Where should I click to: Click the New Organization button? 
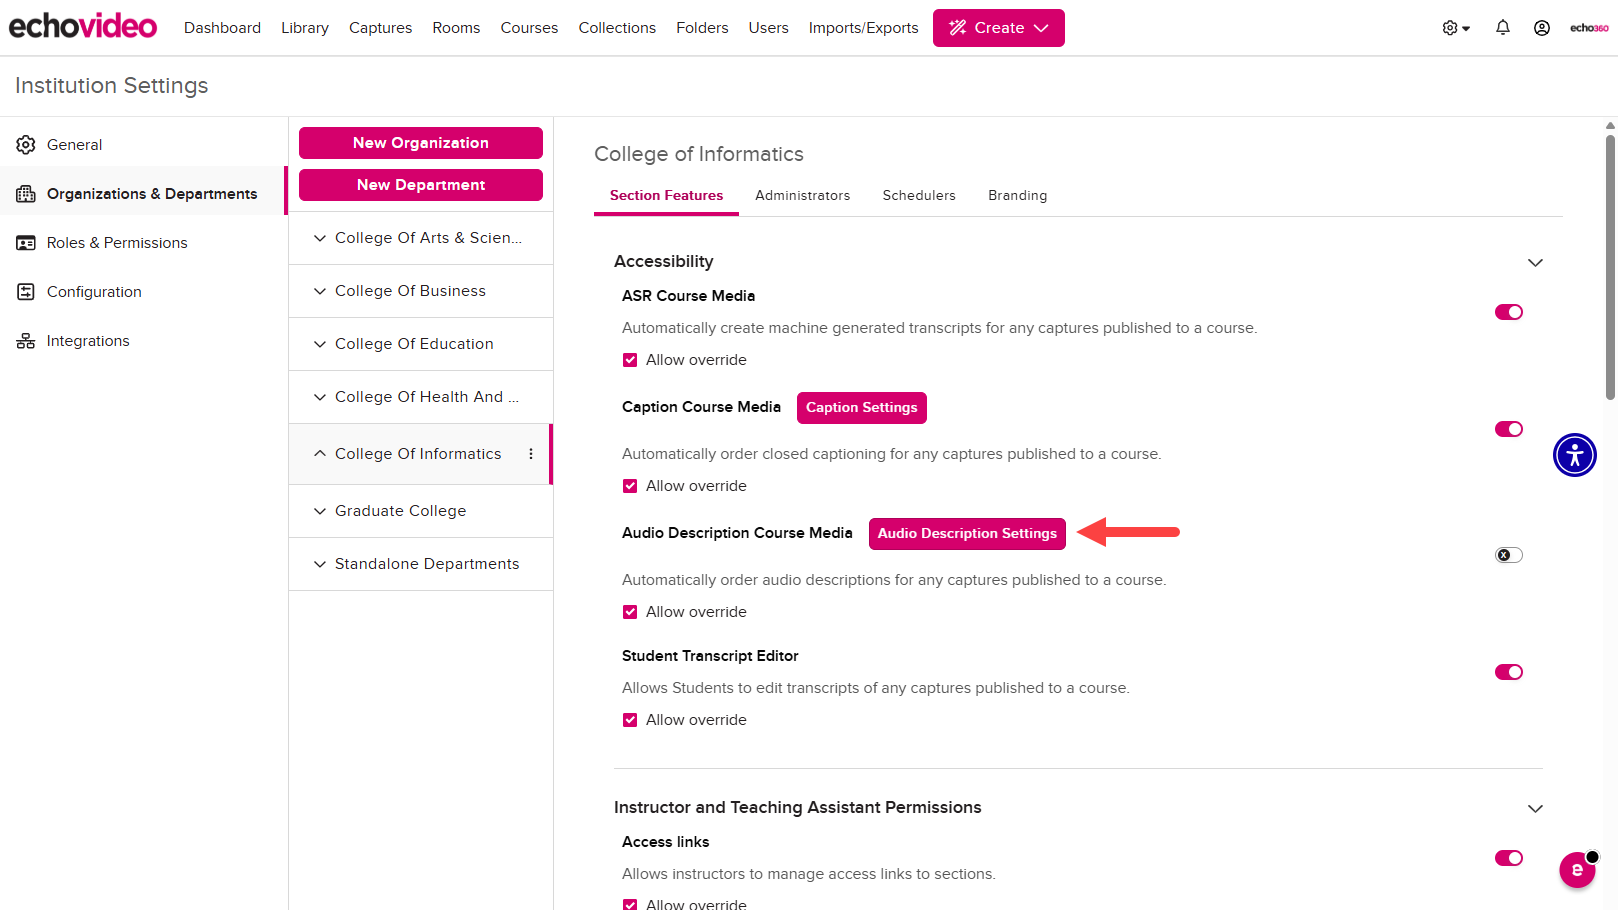click(x=421, y=143)
